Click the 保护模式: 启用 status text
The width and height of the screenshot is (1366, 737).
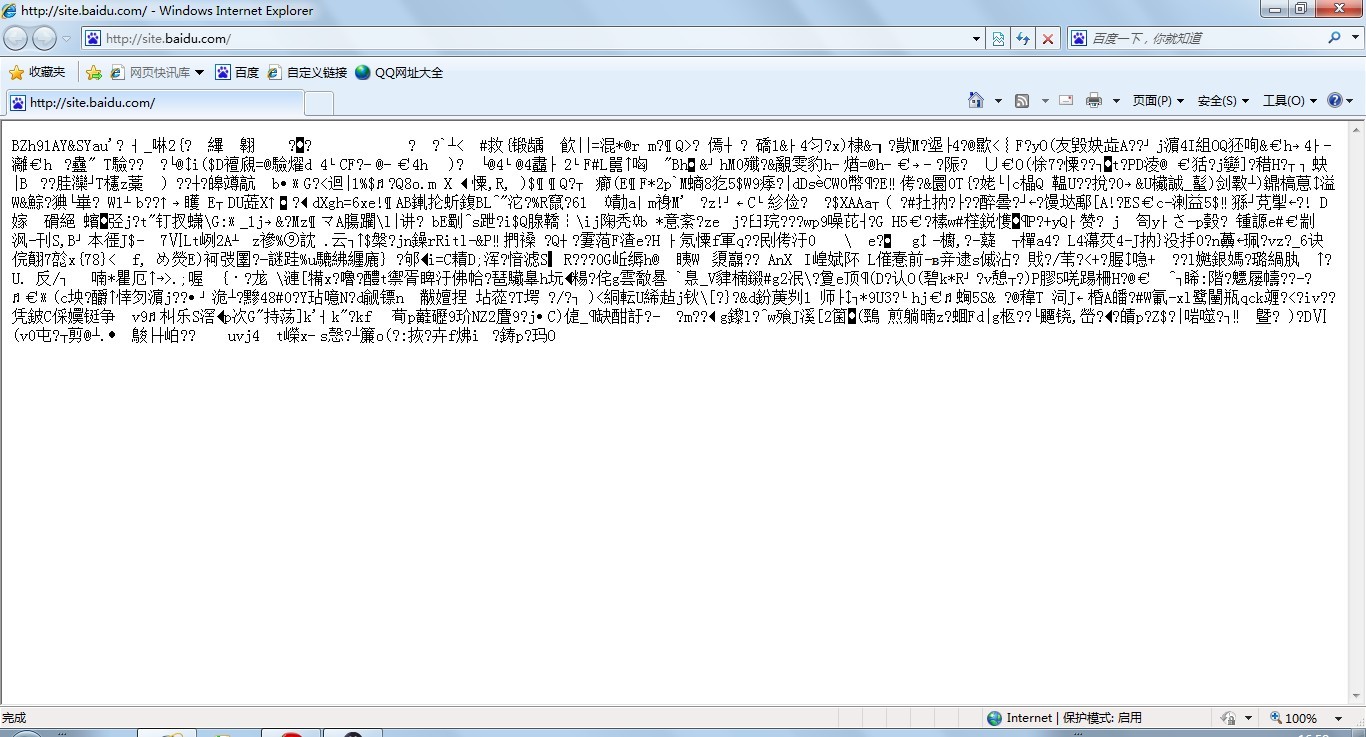(x=1102, y=718)
